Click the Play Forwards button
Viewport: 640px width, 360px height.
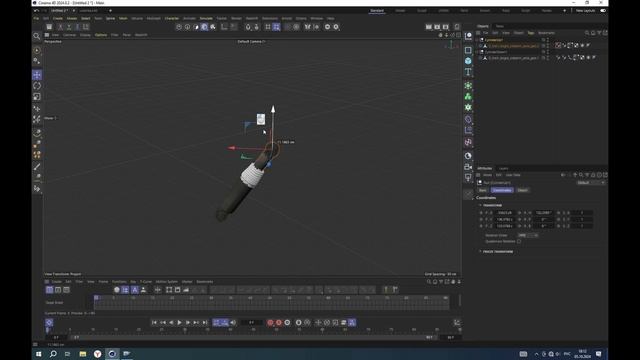click(x=179, y=322)
